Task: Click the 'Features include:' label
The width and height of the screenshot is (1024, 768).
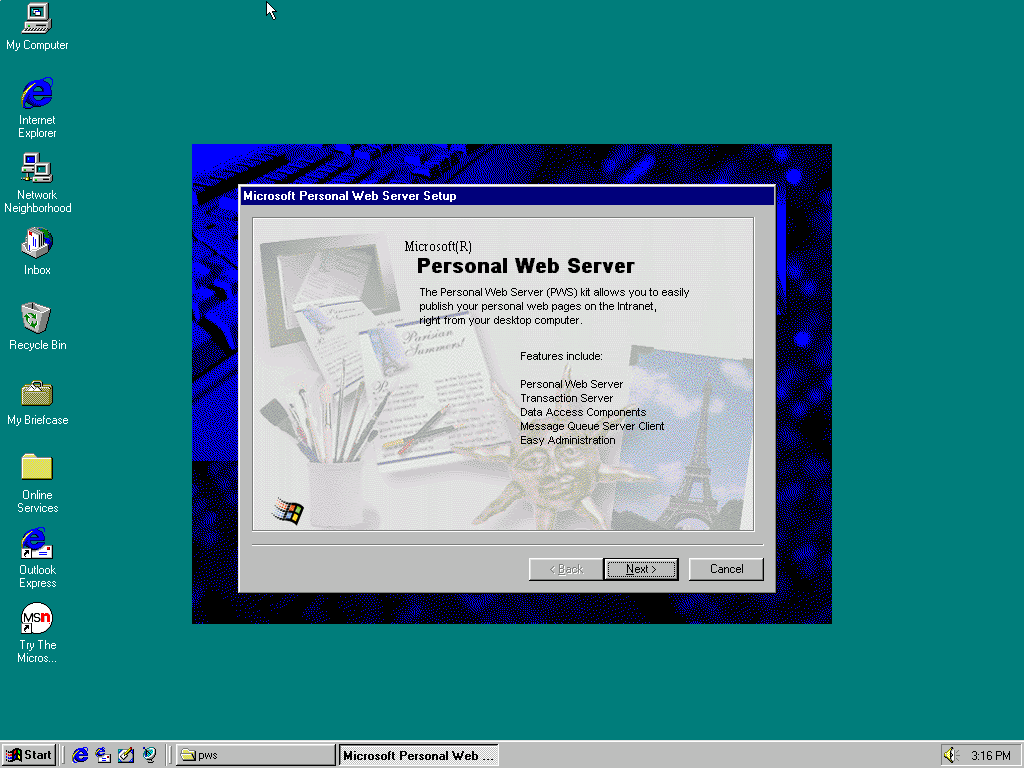Action: click(561, 357)
